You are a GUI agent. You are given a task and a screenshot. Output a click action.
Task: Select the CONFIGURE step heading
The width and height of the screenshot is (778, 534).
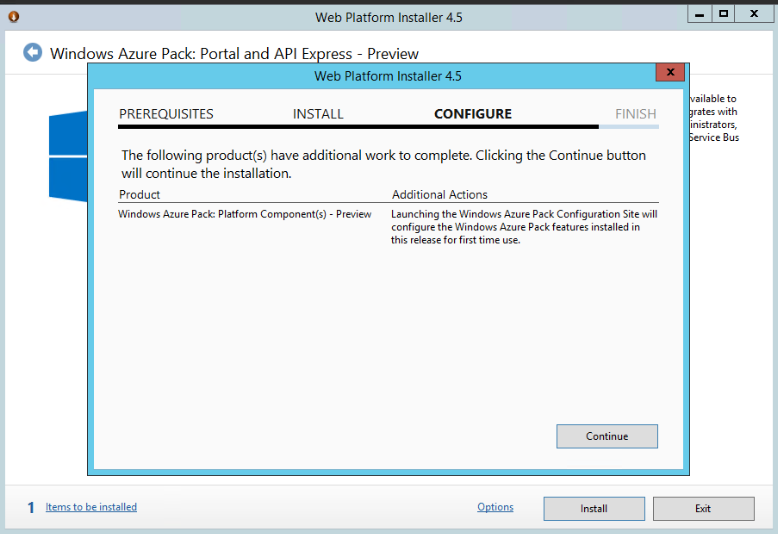point(472,114)
